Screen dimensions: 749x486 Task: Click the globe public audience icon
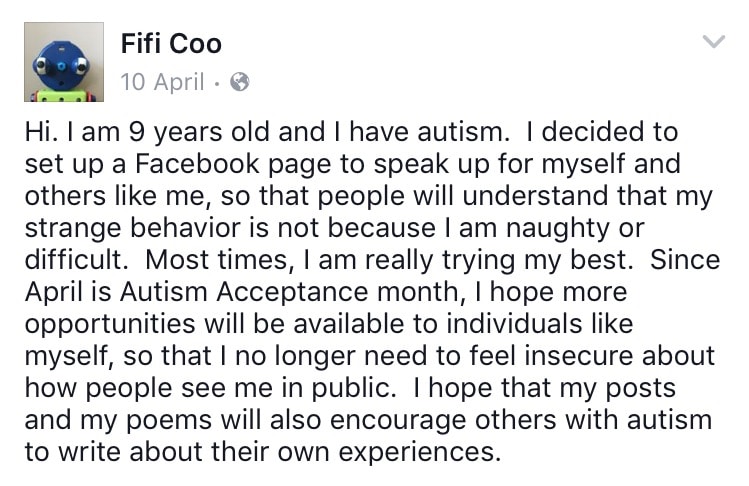[x=240, y=82]
